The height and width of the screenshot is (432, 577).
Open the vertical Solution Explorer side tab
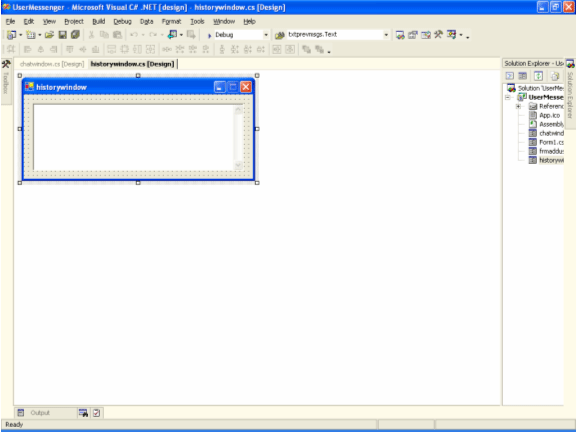click(570, 93)
